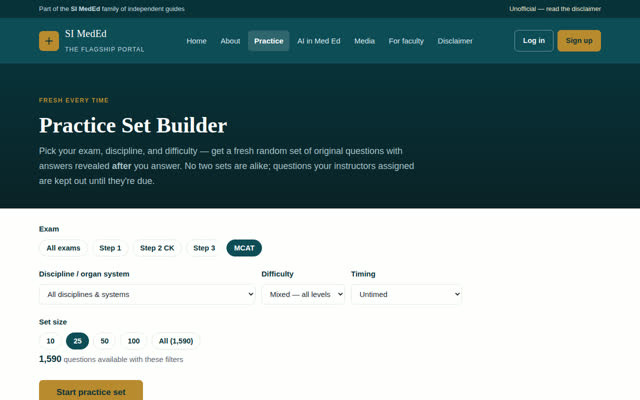Open the SI MedEd site title link
The height and width of the screenshot is (400, 640).
pos(86,34)
